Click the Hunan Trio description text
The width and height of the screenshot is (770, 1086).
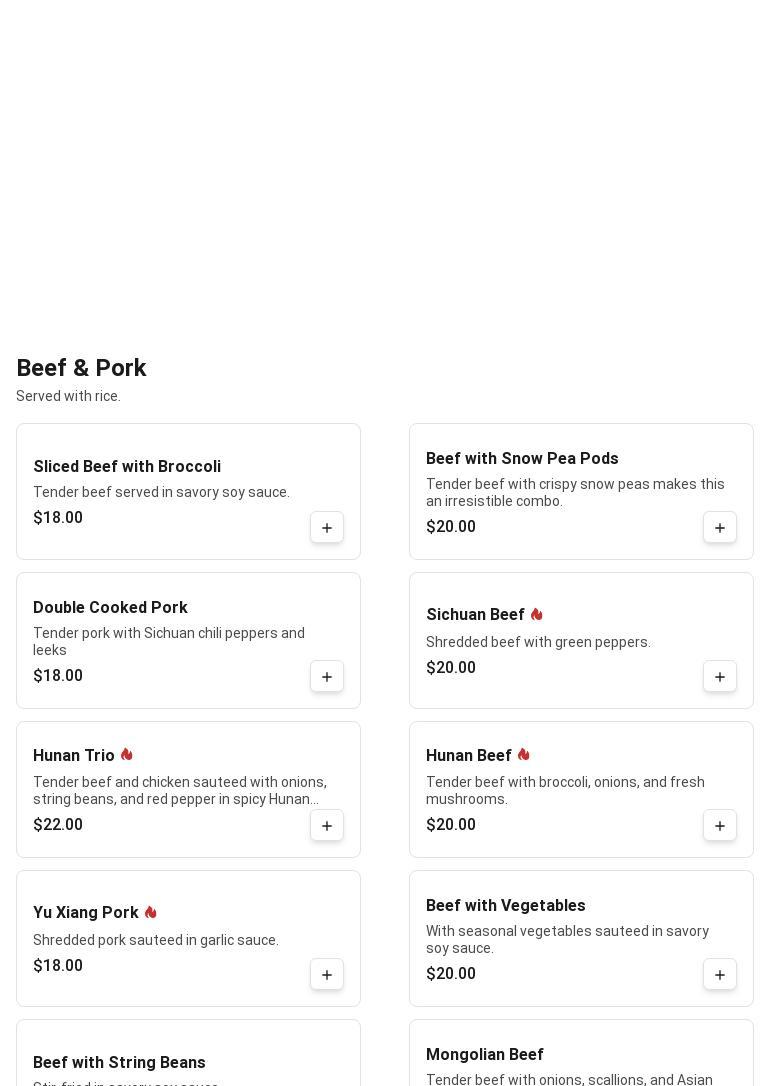tap(180, 790)
